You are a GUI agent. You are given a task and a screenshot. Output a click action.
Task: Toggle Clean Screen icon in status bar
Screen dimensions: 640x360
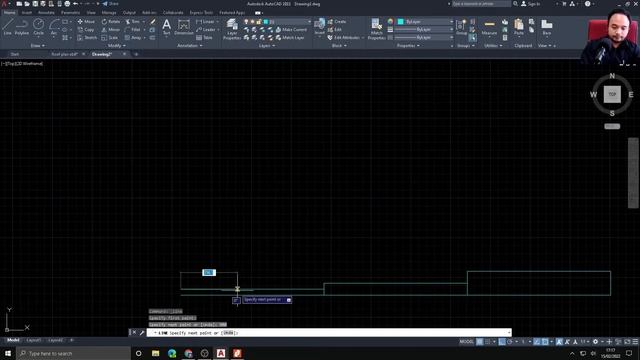pyautogui.click(x=627, y=342)
